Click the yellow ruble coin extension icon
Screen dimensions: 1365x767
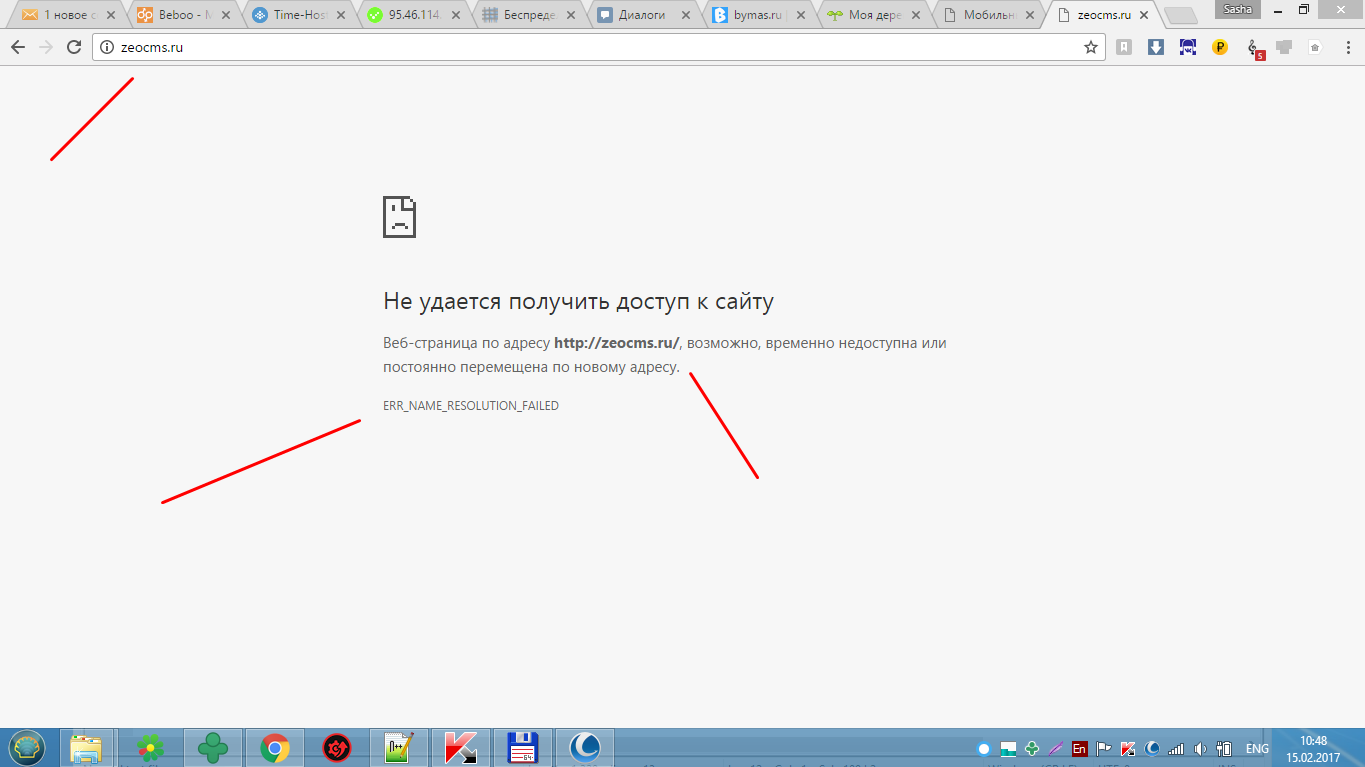[x=1220, y=47]
